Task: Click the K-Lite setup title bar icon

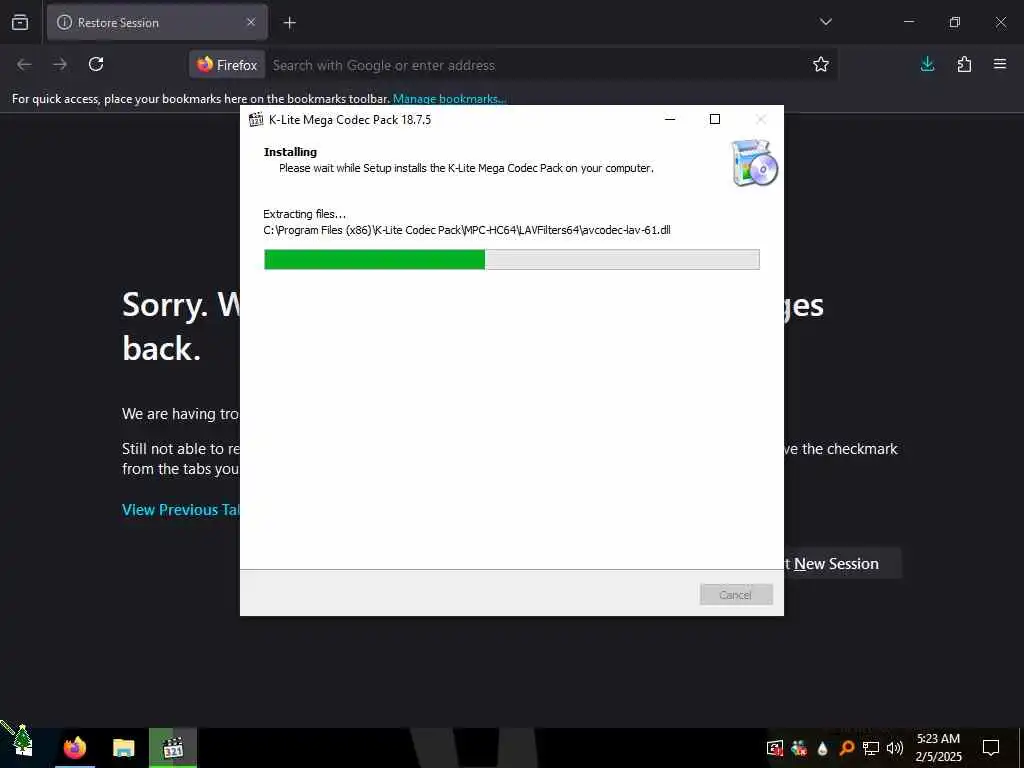Action: pyautogui.click(x=256, y=120)
